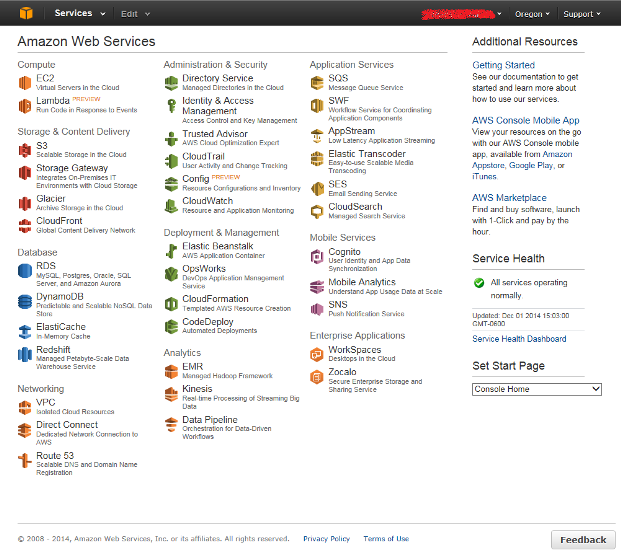Open the redacted account name dropdown
This screenshot has width=621, height=551.
(461, 14)
